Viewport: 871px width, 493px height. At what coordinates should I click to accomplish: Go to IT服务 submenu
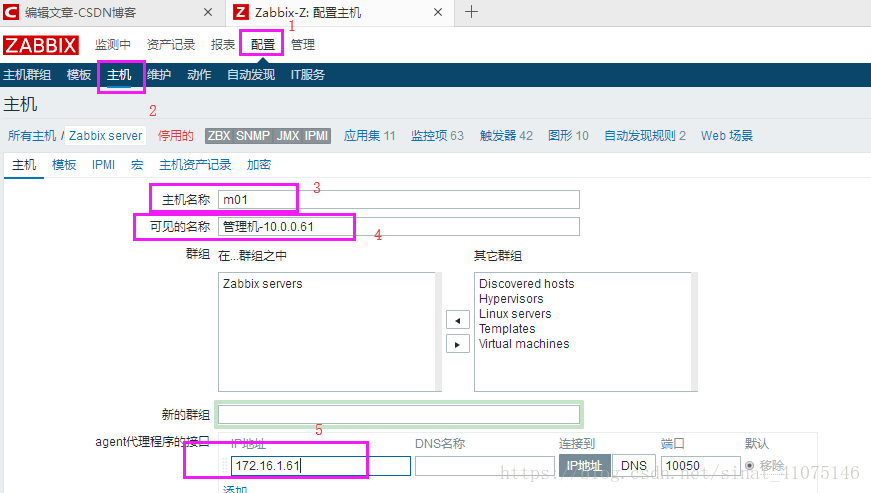pyautogui.click(x=308, y=74)
